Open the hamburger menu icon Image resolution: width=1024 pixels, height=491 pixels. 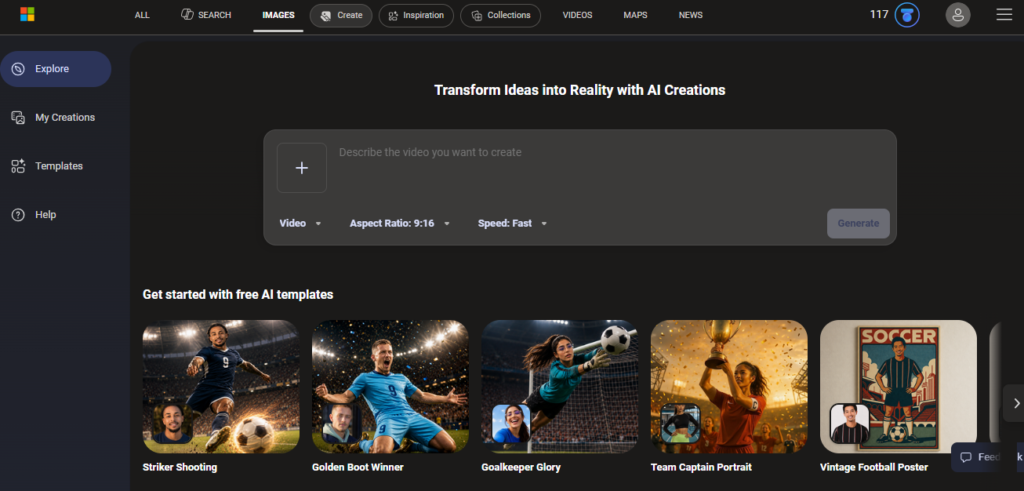tap(1004, 14)
